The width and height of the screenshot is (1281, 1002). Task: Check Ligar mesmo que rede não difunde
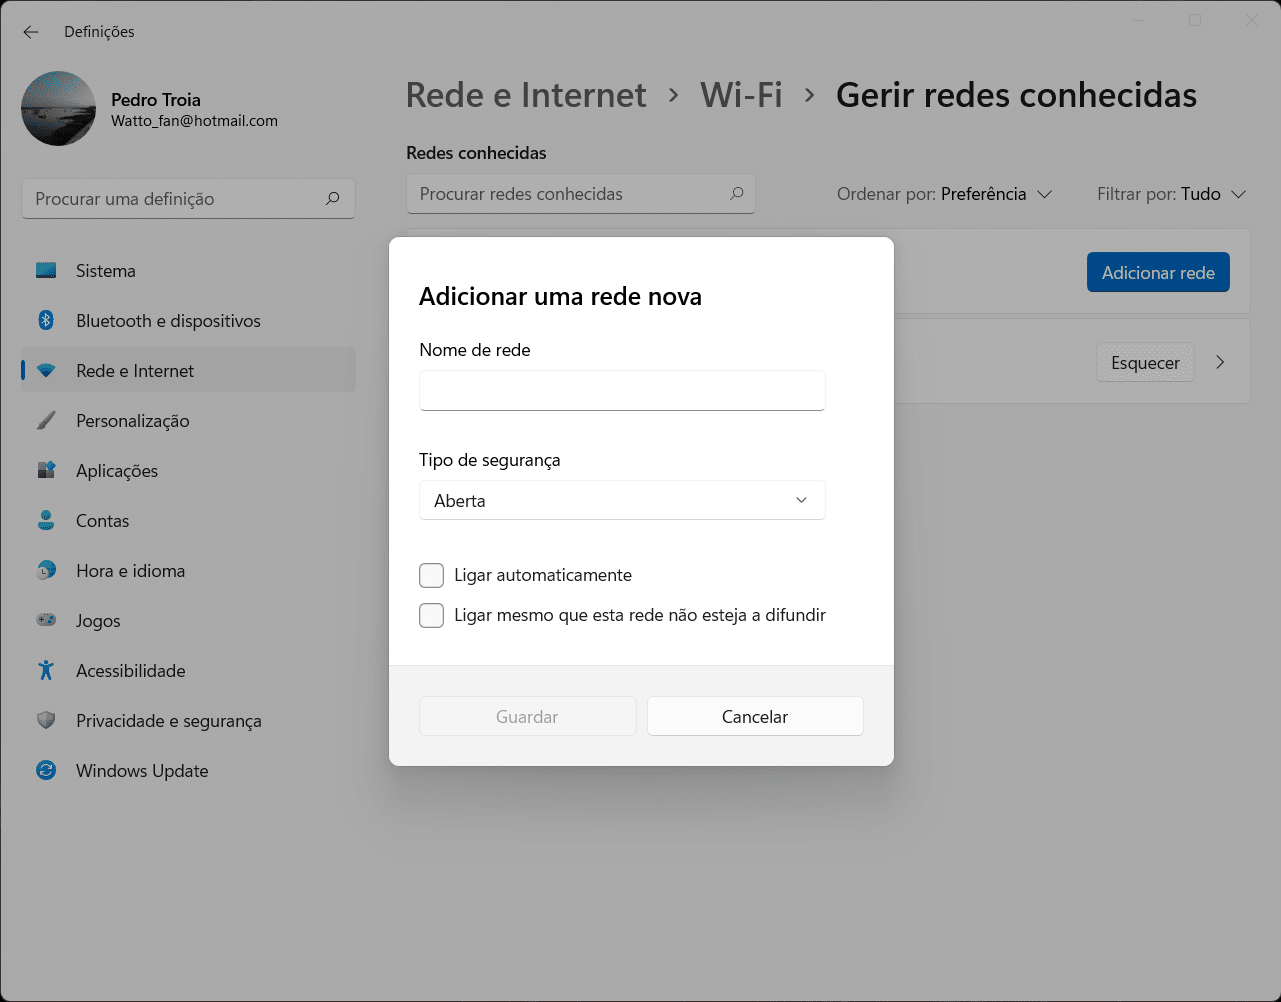(x=432, y=616)
